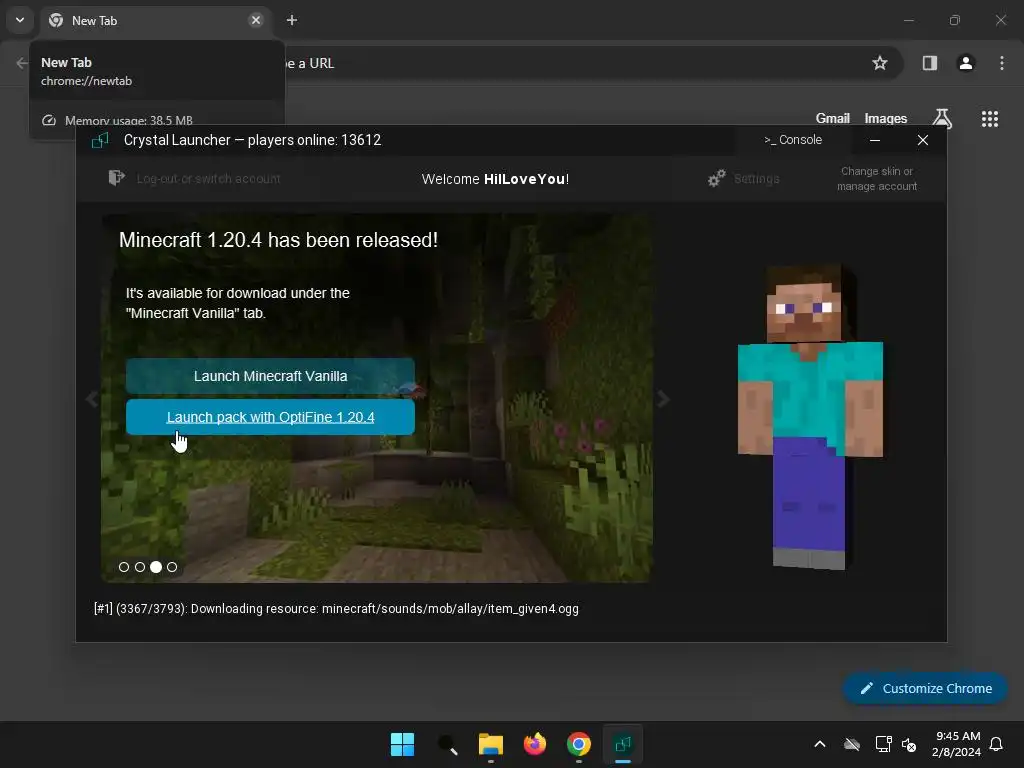Open Windows Start menu
The height and width of the screenshot is (768, 1024).
(x=402, y=744)
